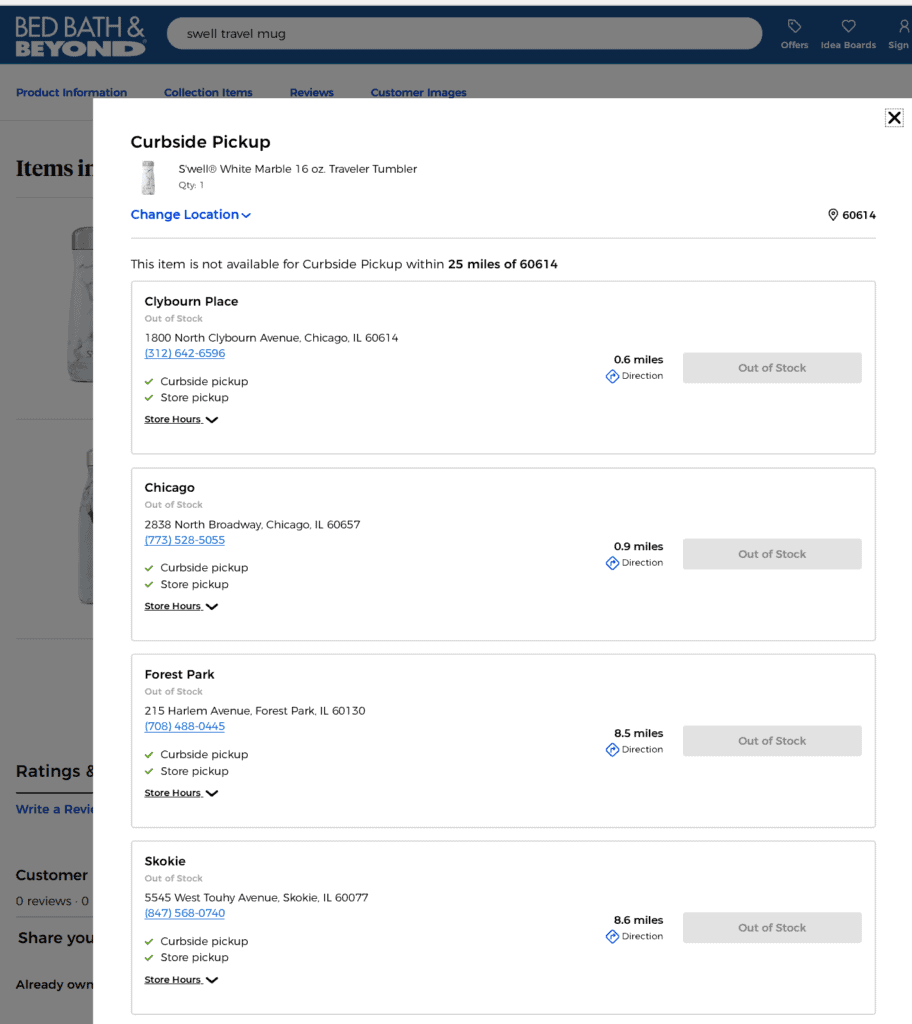Open Idea Boards heart icon
Image resolution: width=912 pixels, height=1024 pixels.
click(848, 26)
